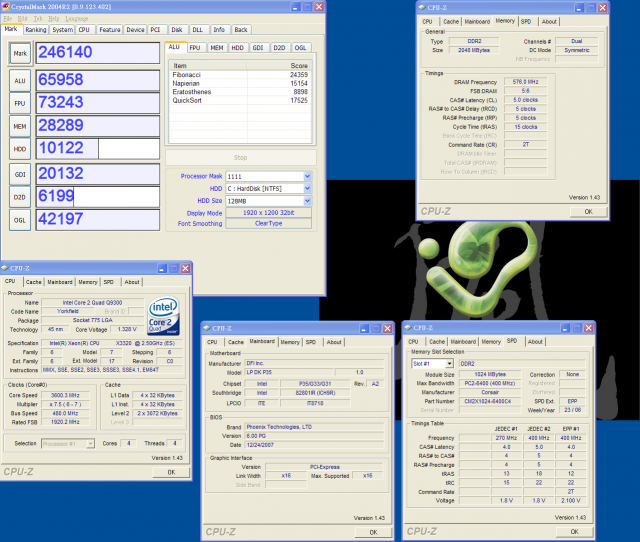Click the Back tab in CrystalMark
The image size is (640, 542).
pyautogui.click(x=241, y=30)
